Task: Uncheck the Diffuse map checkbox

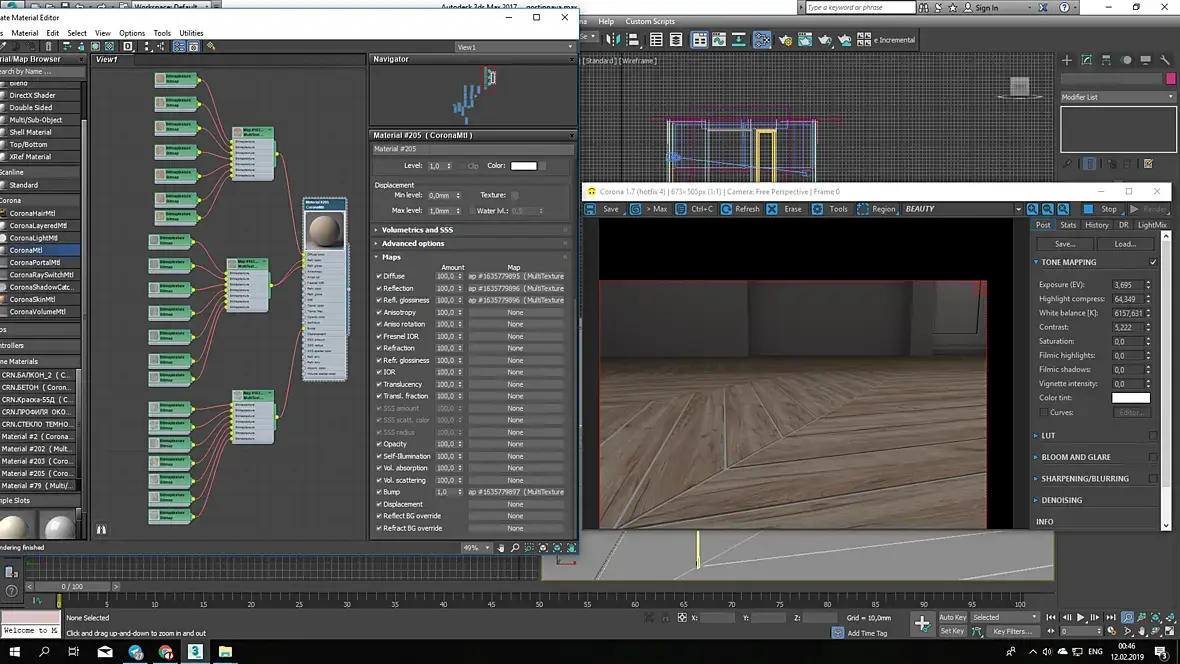Action: pos(379,276)
